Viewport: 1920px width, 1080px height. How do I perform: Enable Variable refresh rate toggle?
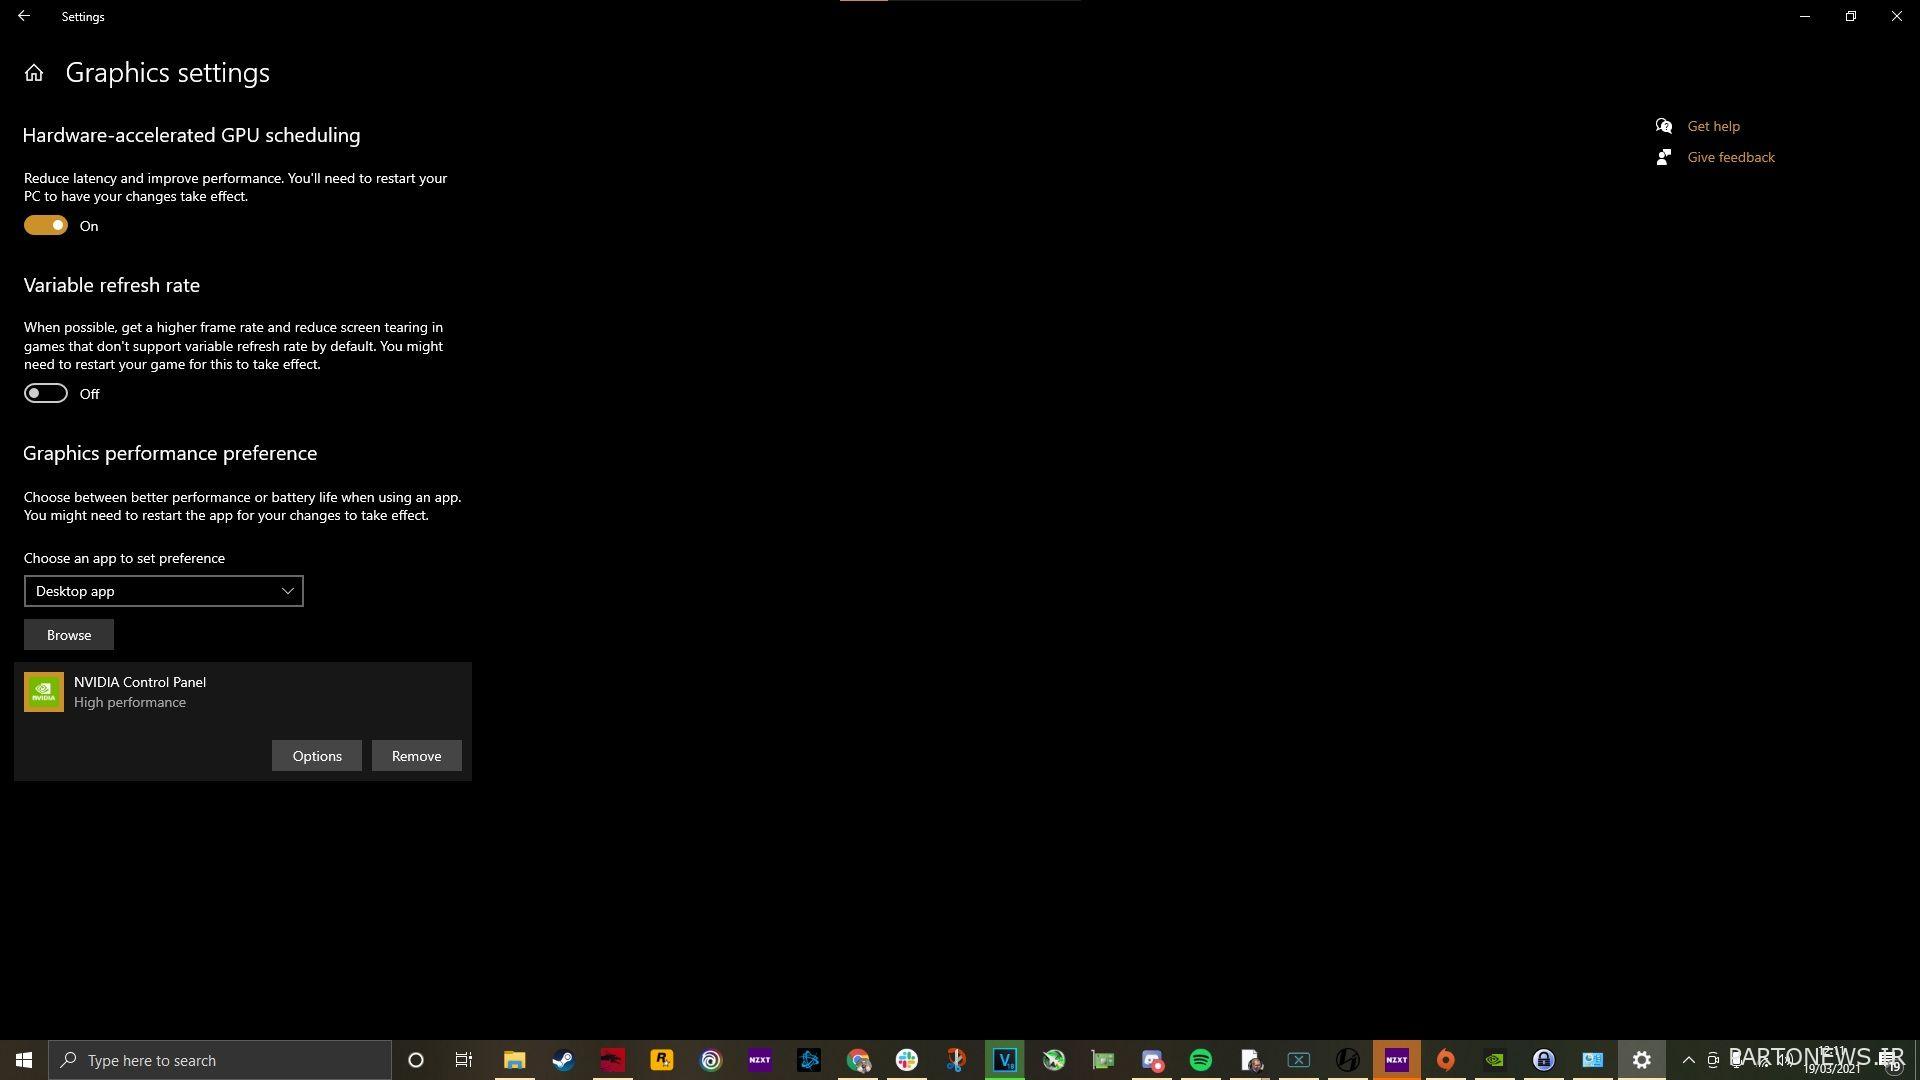pyautogui.click(x=46, y=394)
